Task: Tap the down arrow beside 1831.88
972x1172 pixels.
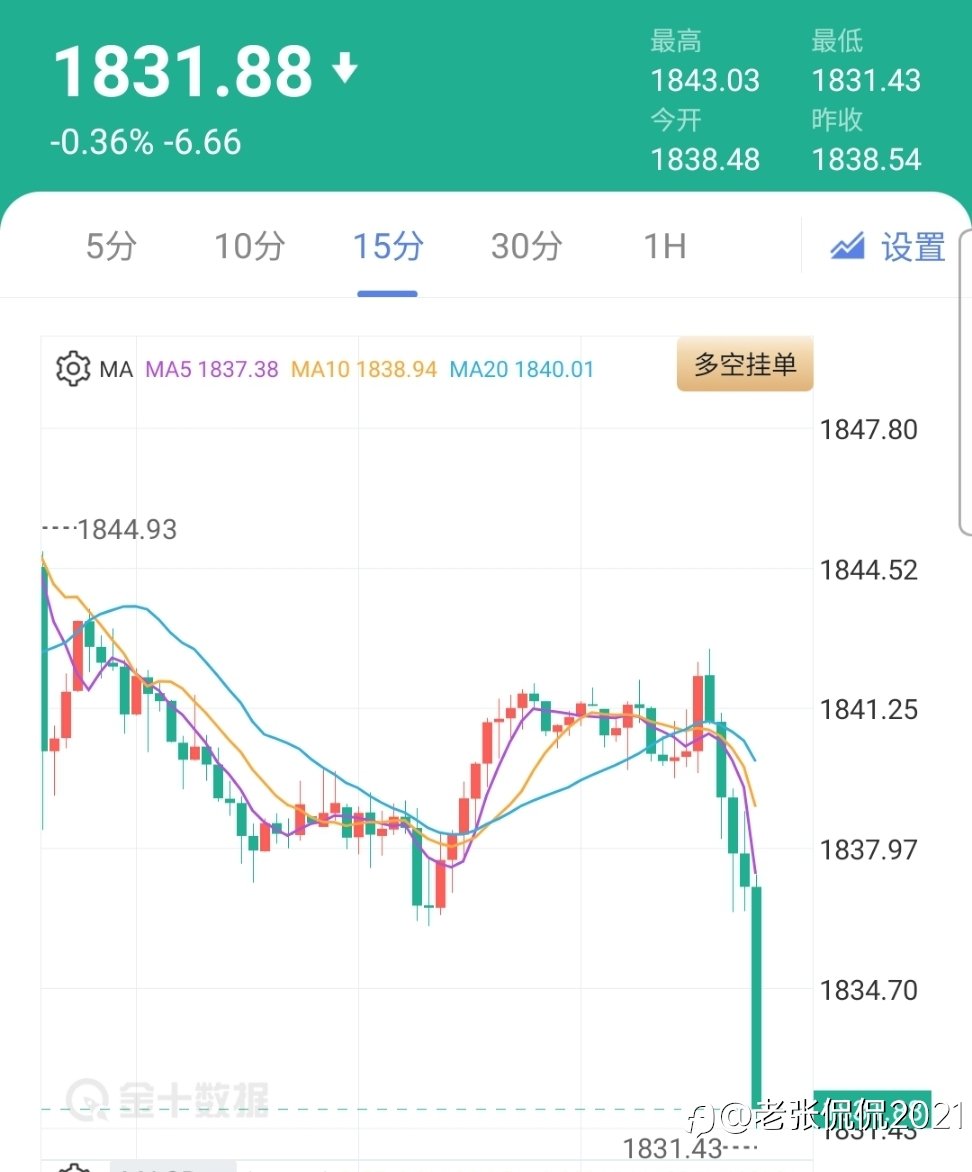Action: pos(345,70)
